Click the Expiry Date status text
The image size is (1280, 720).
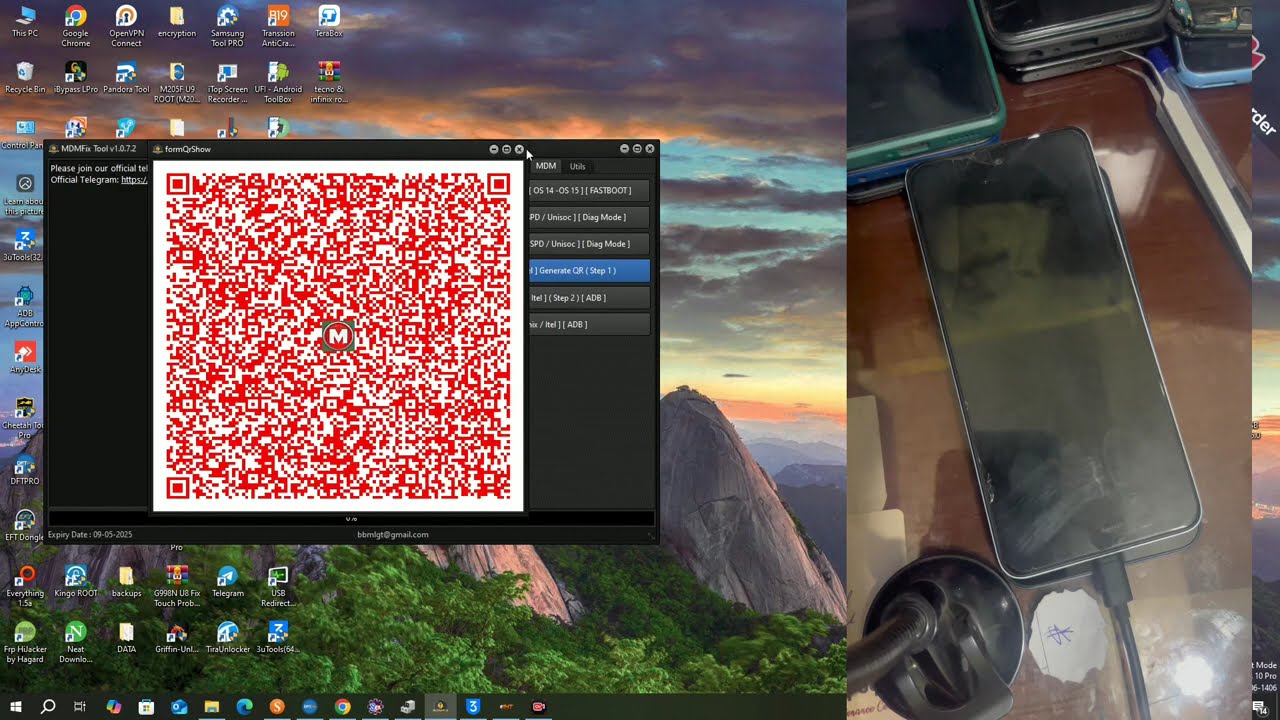pos(90,534)
